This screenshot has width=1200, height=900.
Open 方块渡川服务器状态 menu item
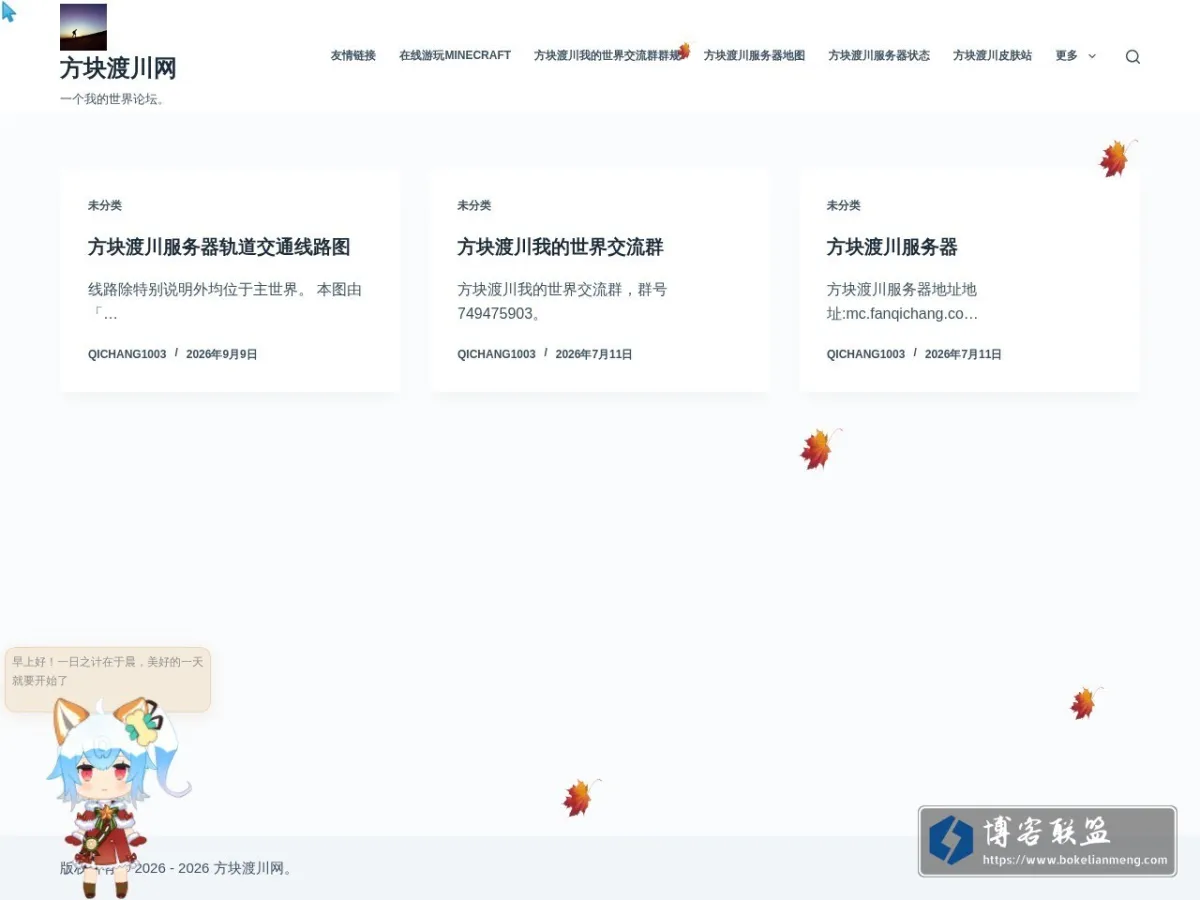coord(879,56)
